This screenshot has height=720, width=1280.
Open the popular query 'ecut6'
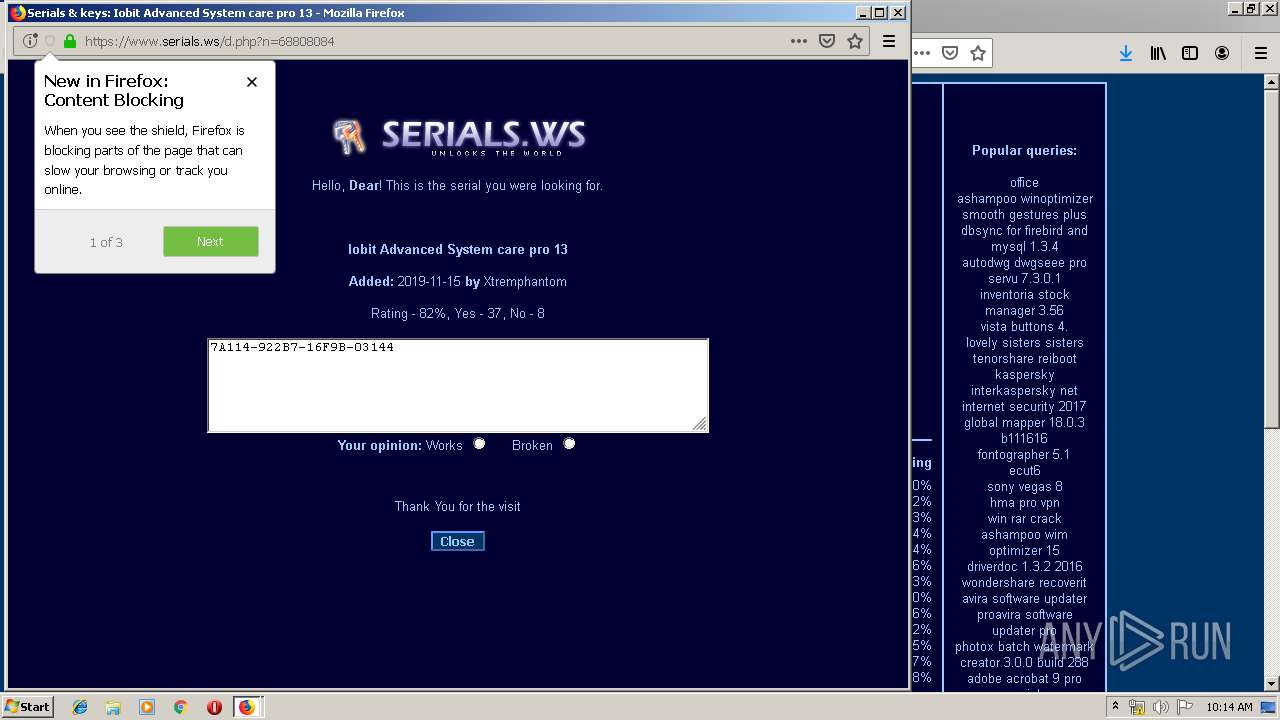[x=1024, y=471]
